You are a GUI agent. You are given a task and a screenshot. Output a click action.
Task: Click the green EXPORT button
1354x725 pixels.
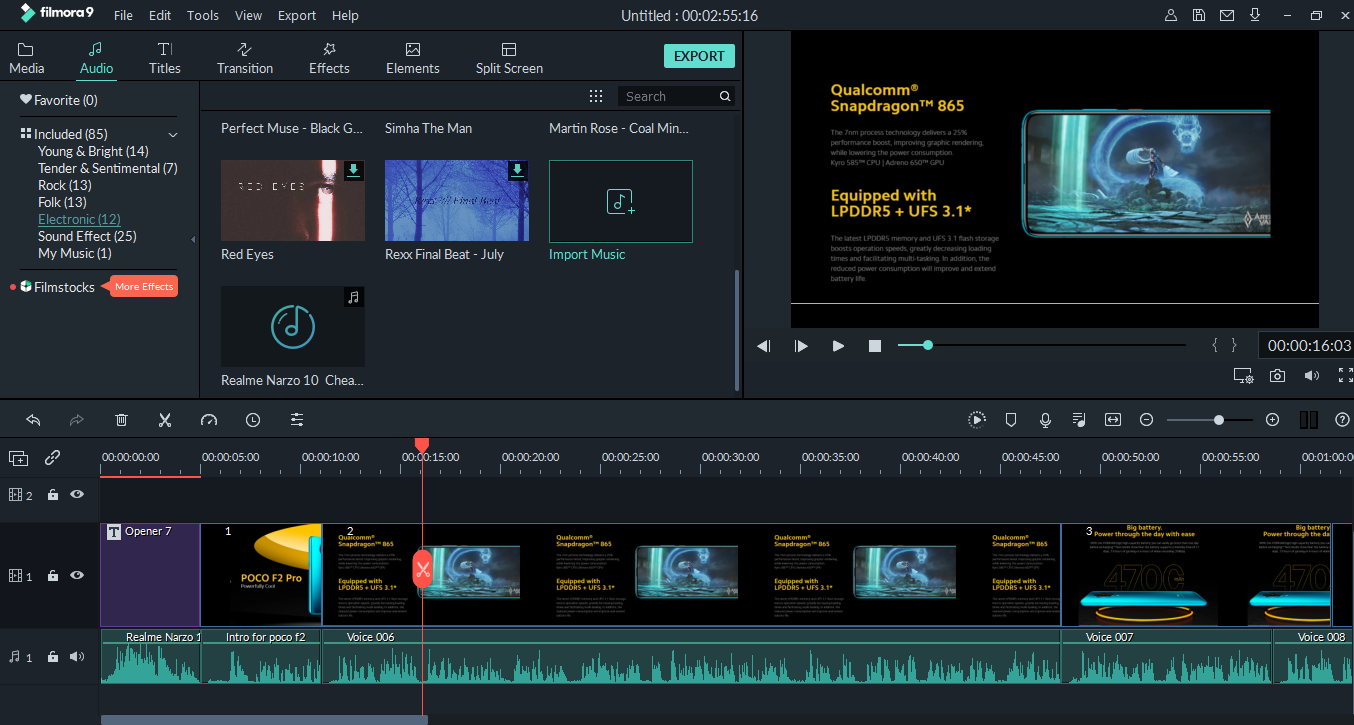pos(699,56)
